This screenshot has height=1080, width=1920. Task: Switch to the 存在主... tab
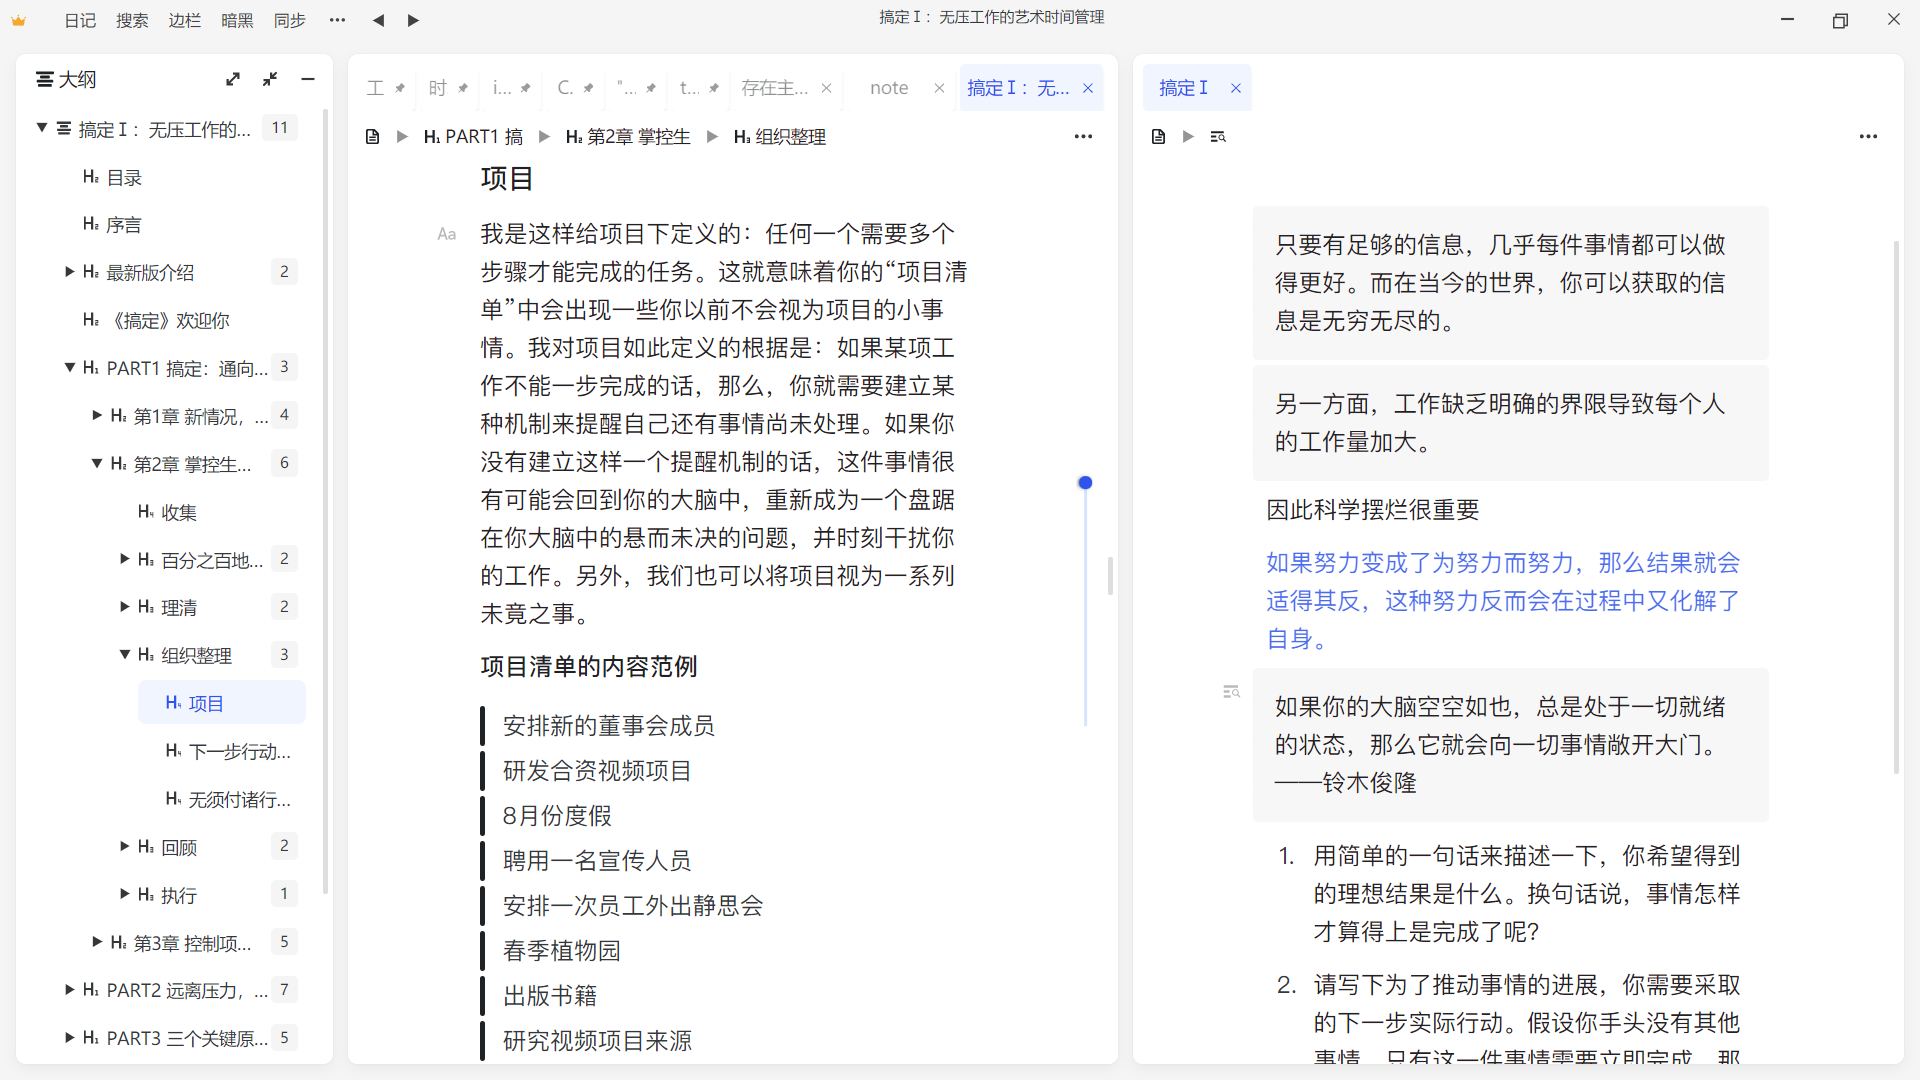(775, 88)
